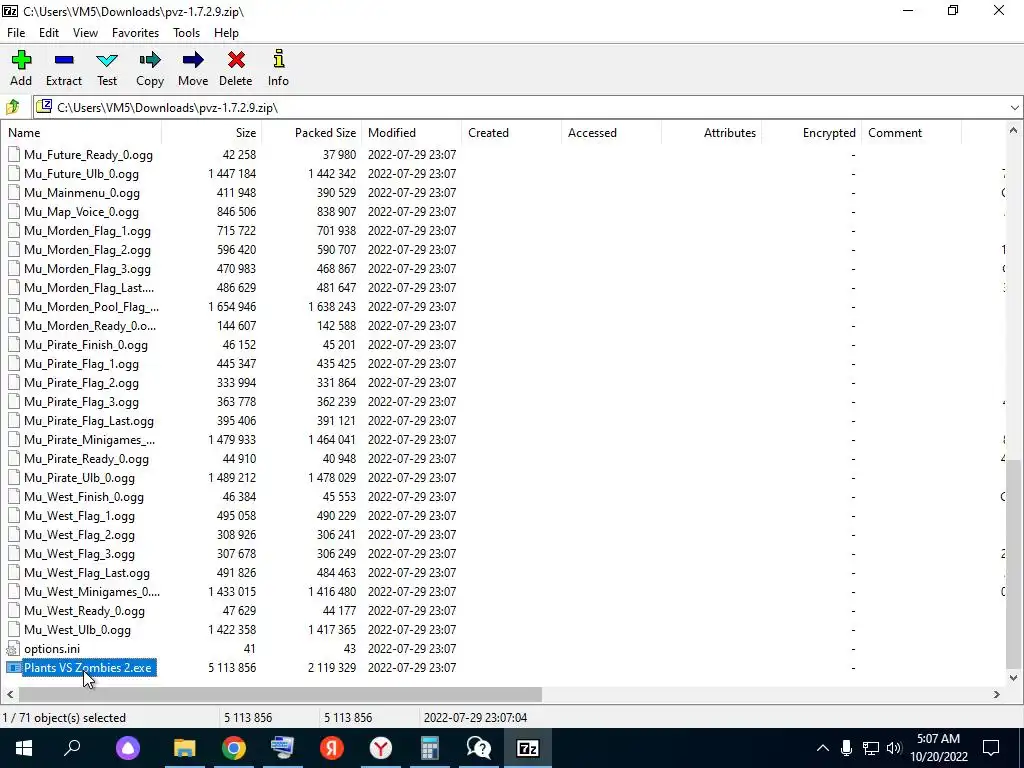
Task: Open the File menu
Action: pos(16,33)
